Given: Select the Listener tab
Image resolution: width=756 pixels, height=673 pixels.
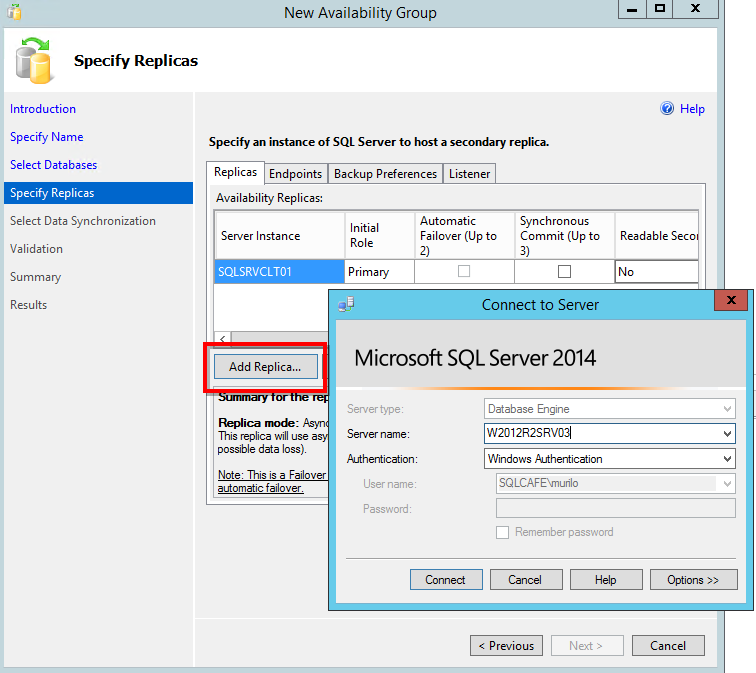Looking at the screenshot, I should pyautogui.click(x=469, y=174).
